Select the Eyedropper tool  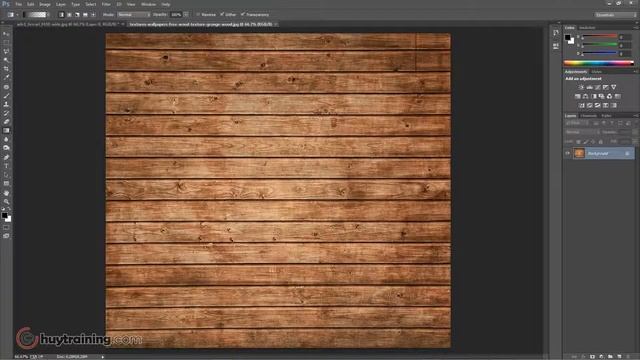[x=6, y=78]
